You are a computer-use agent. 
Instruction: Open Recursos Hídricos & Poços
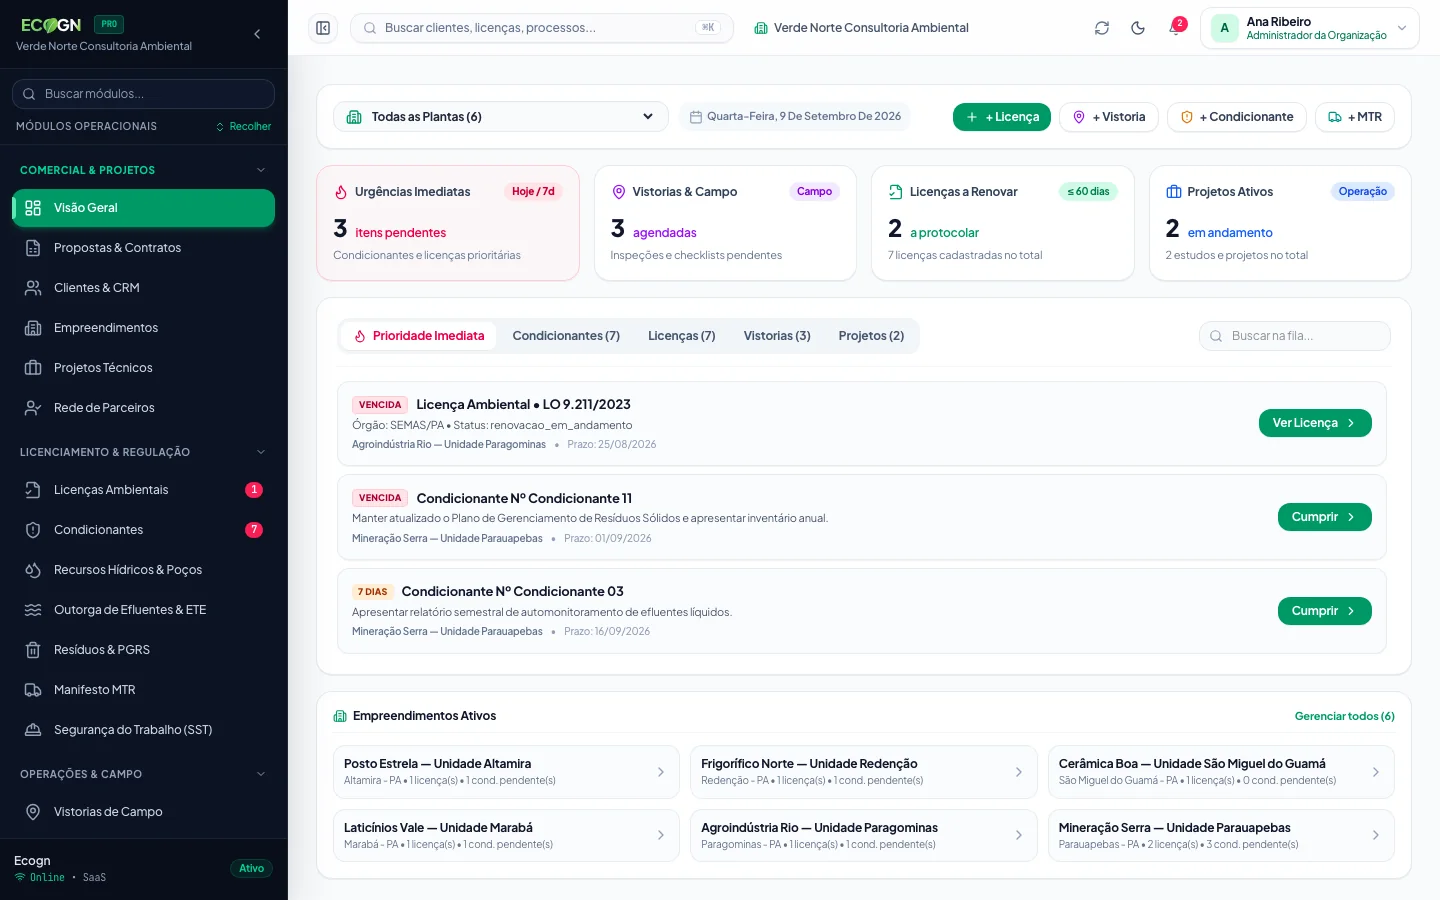(x=144, y=570)
